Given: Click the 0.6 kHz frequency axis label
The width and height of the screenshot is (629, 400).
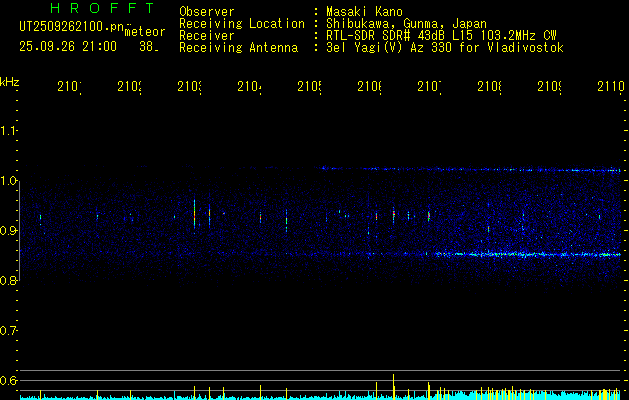Looking at the screenshot, I should coord(8,380).
